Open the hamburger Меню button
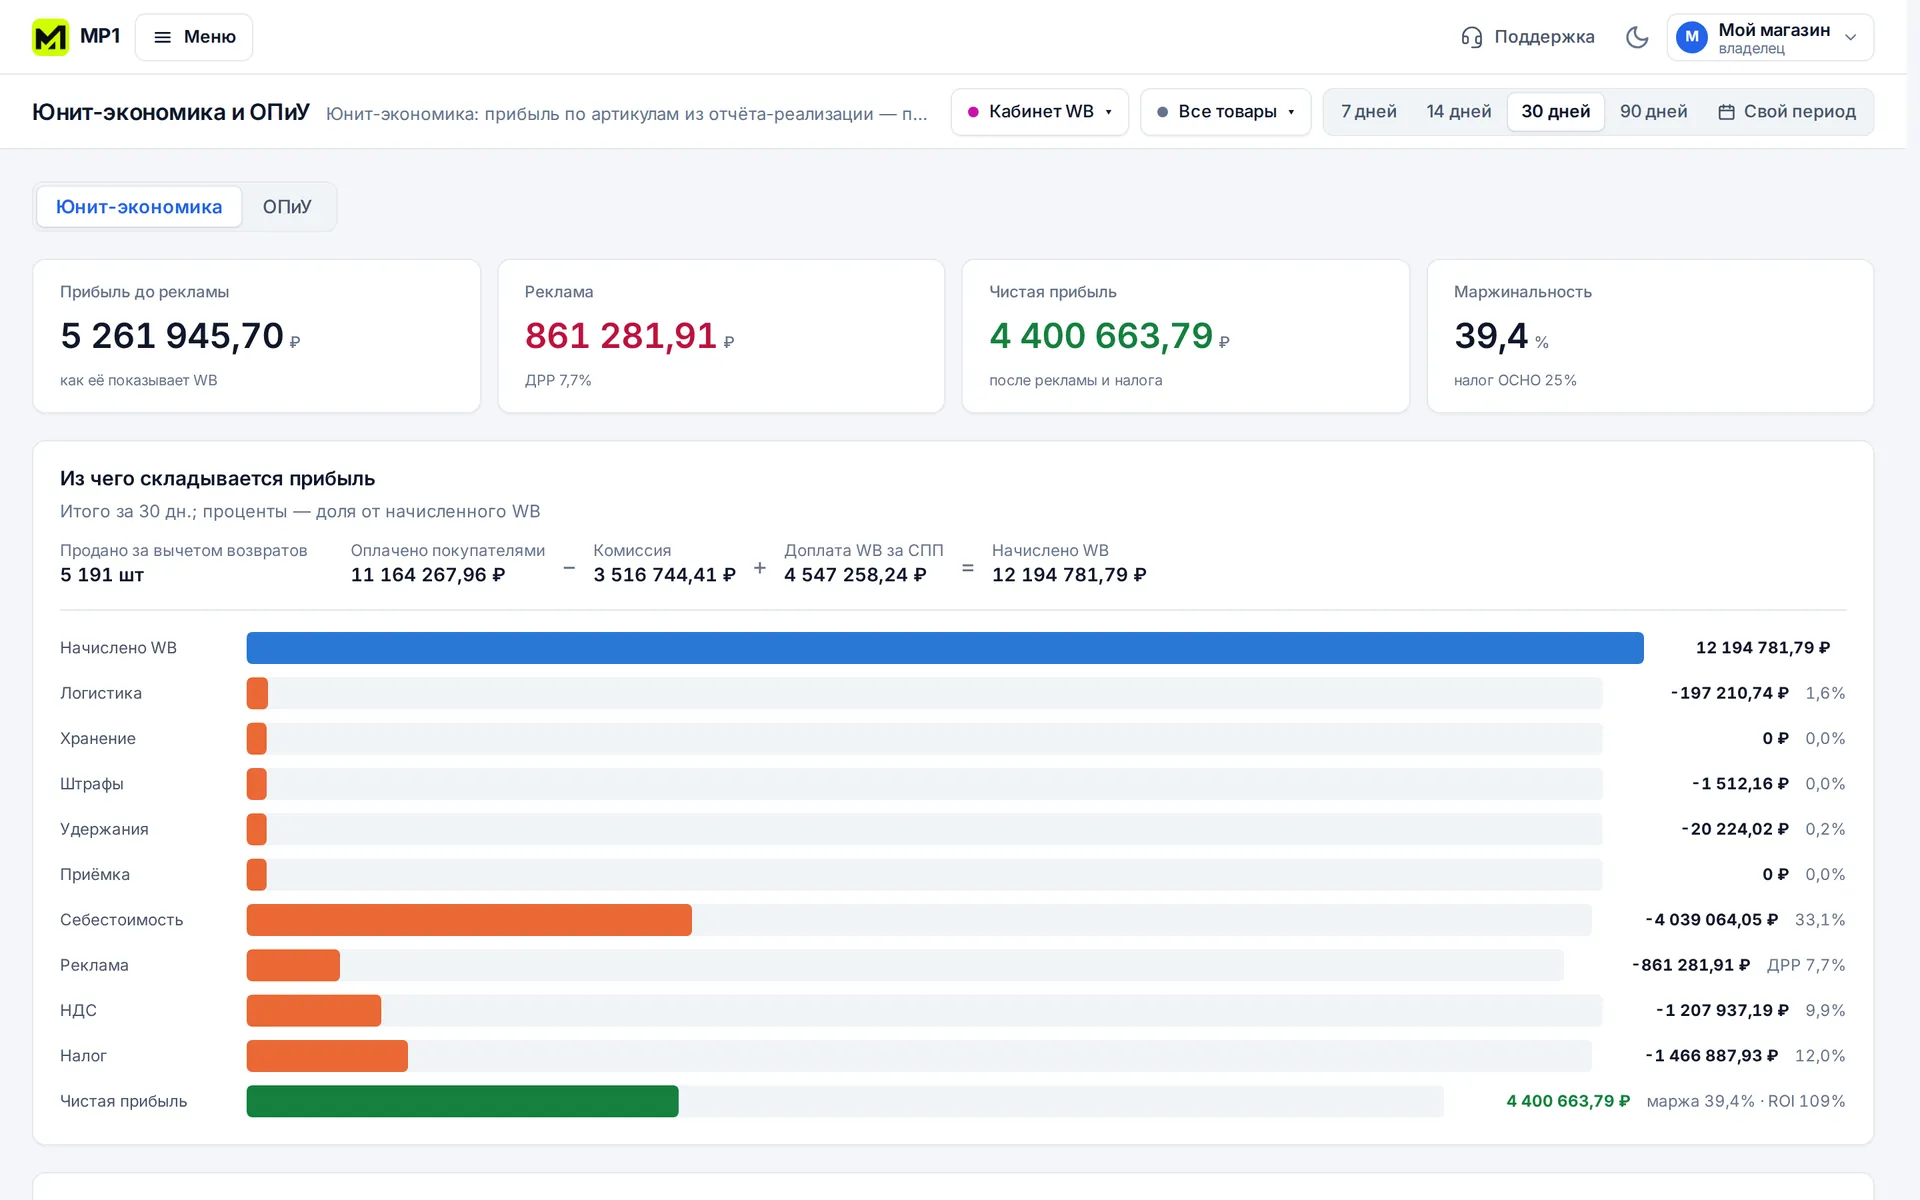The image size is (1920, 1200). click(x=194, y=37)
